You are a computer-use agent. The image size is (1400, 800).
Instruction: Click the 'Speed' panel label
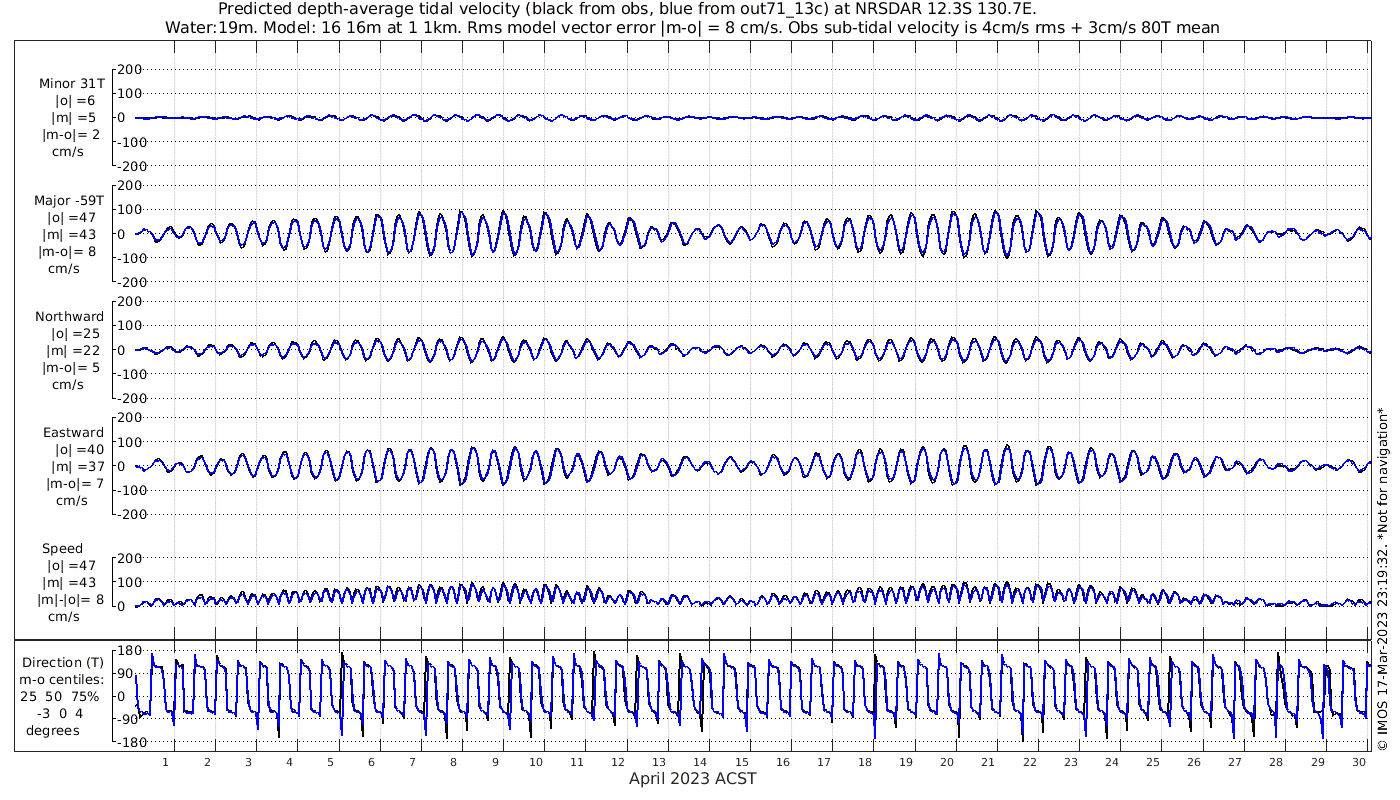click(62, 548)
